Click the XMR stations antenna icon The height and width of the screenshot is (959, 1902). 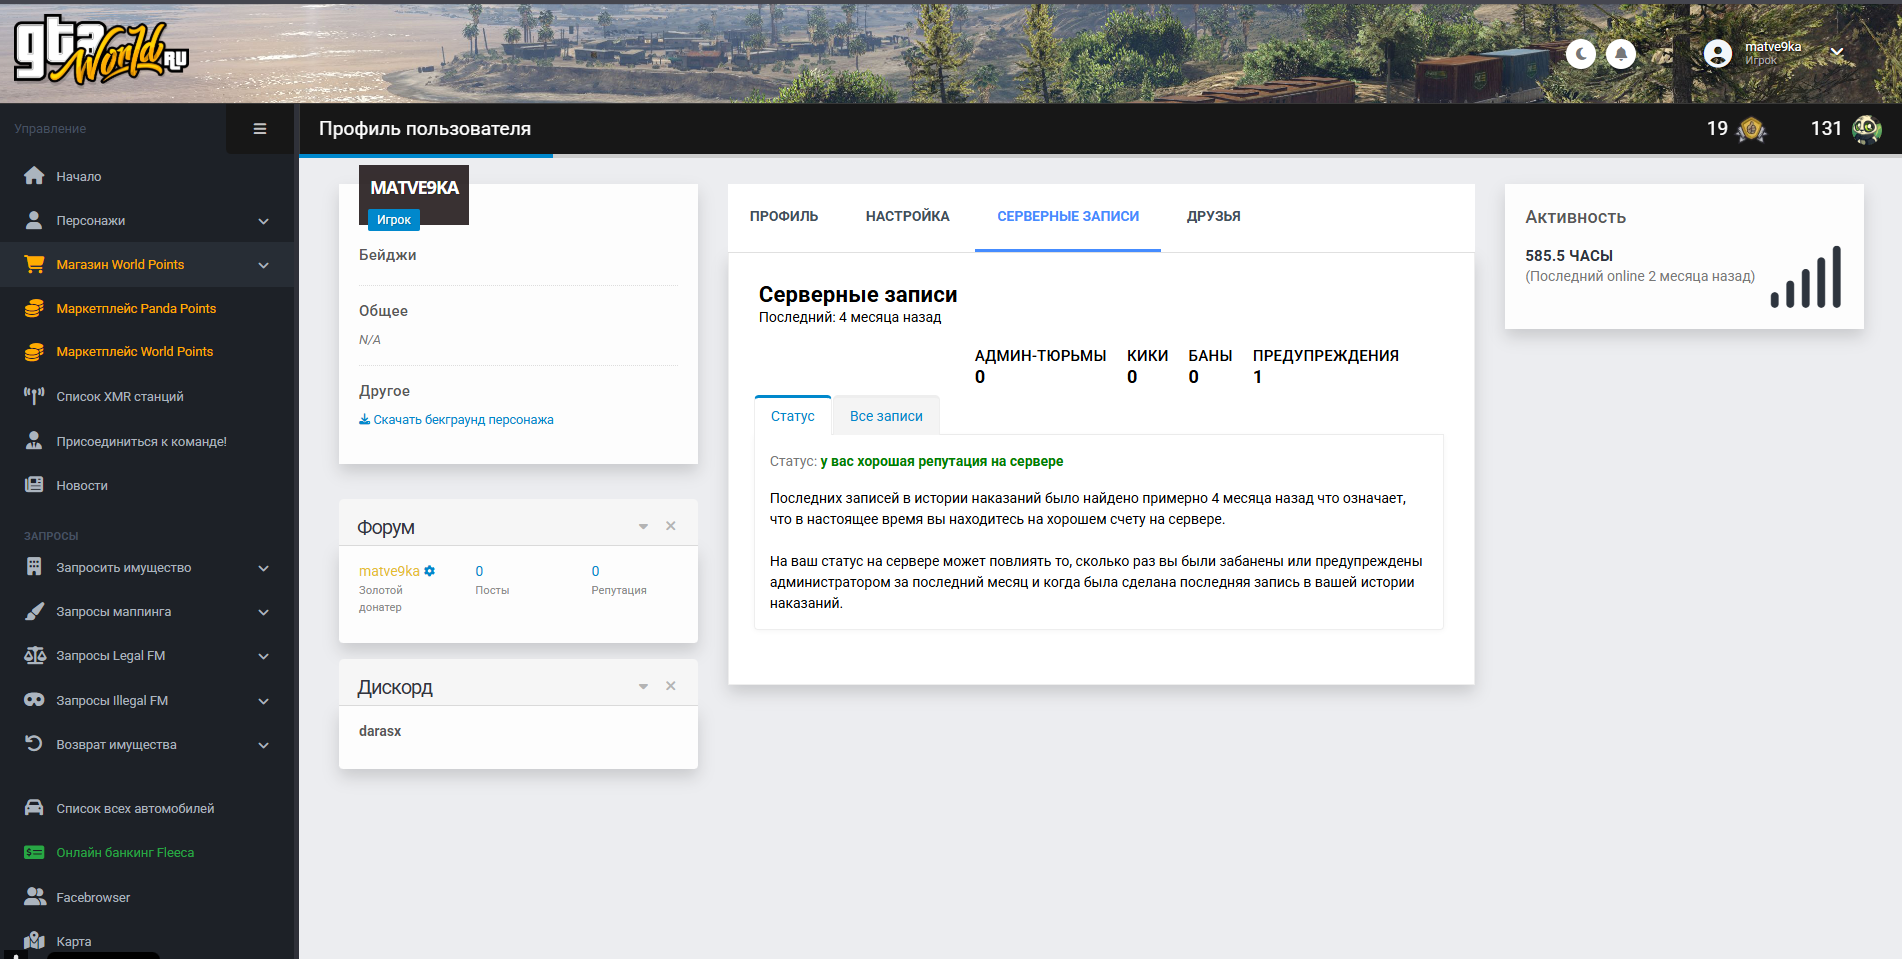point(34,396)
